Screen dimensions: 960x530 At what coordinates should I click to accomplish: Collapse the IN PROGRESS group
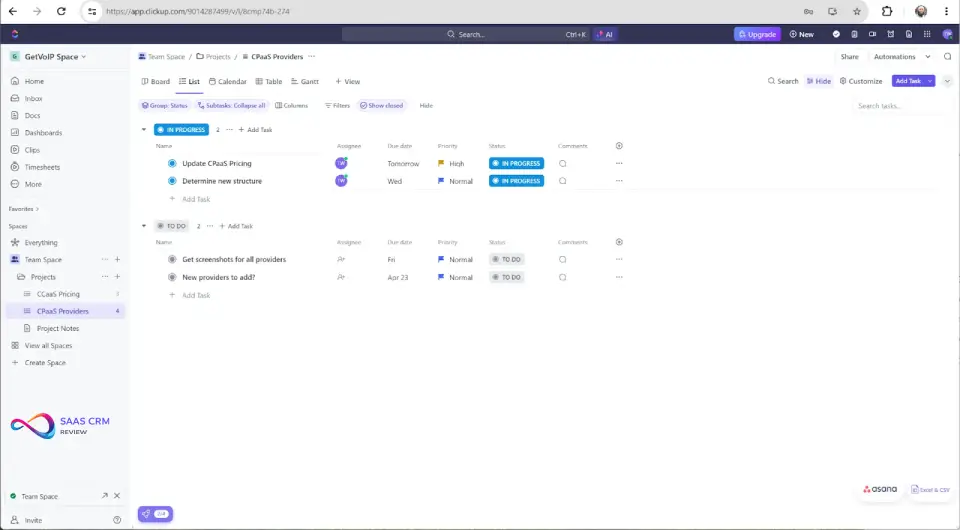144,129
